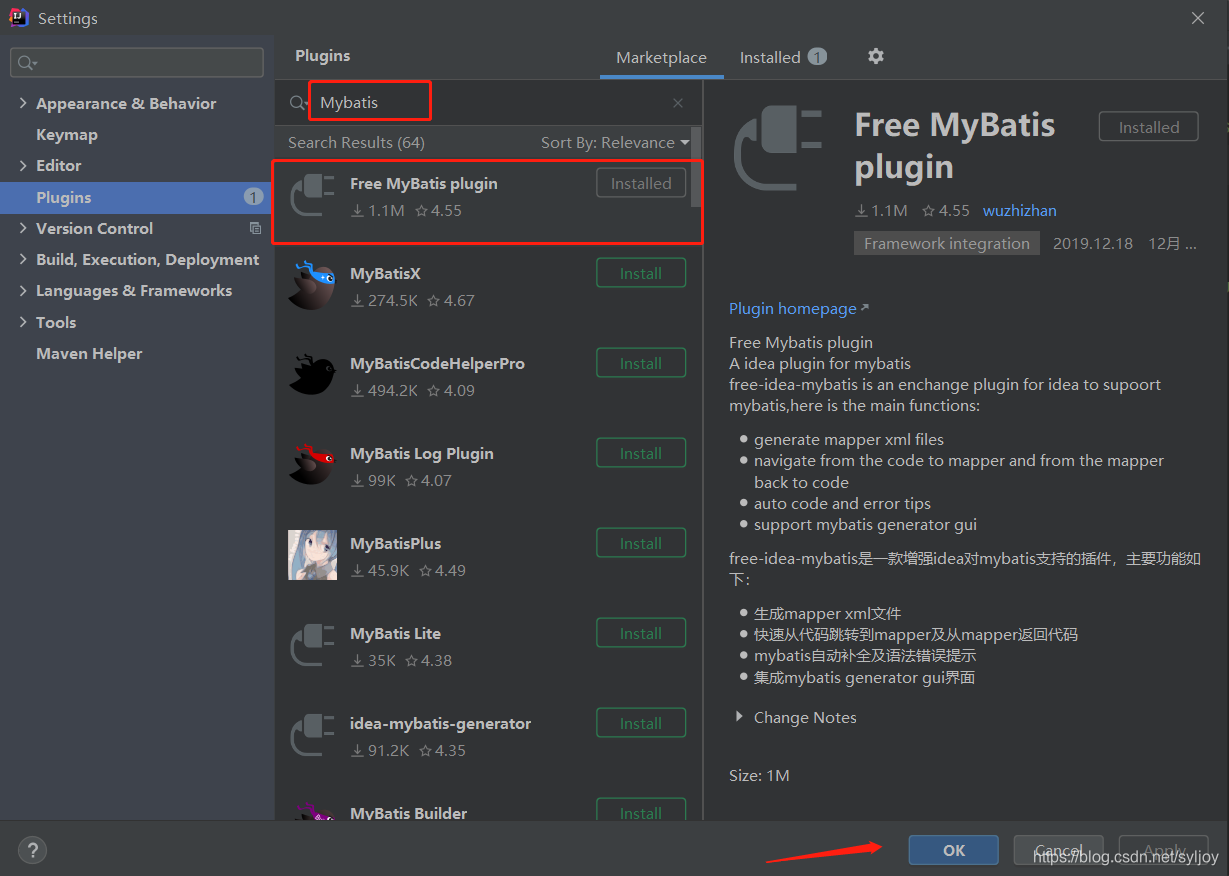
Task: Select the idea-mybatis-generator entry name
Action: pos(440,723)
